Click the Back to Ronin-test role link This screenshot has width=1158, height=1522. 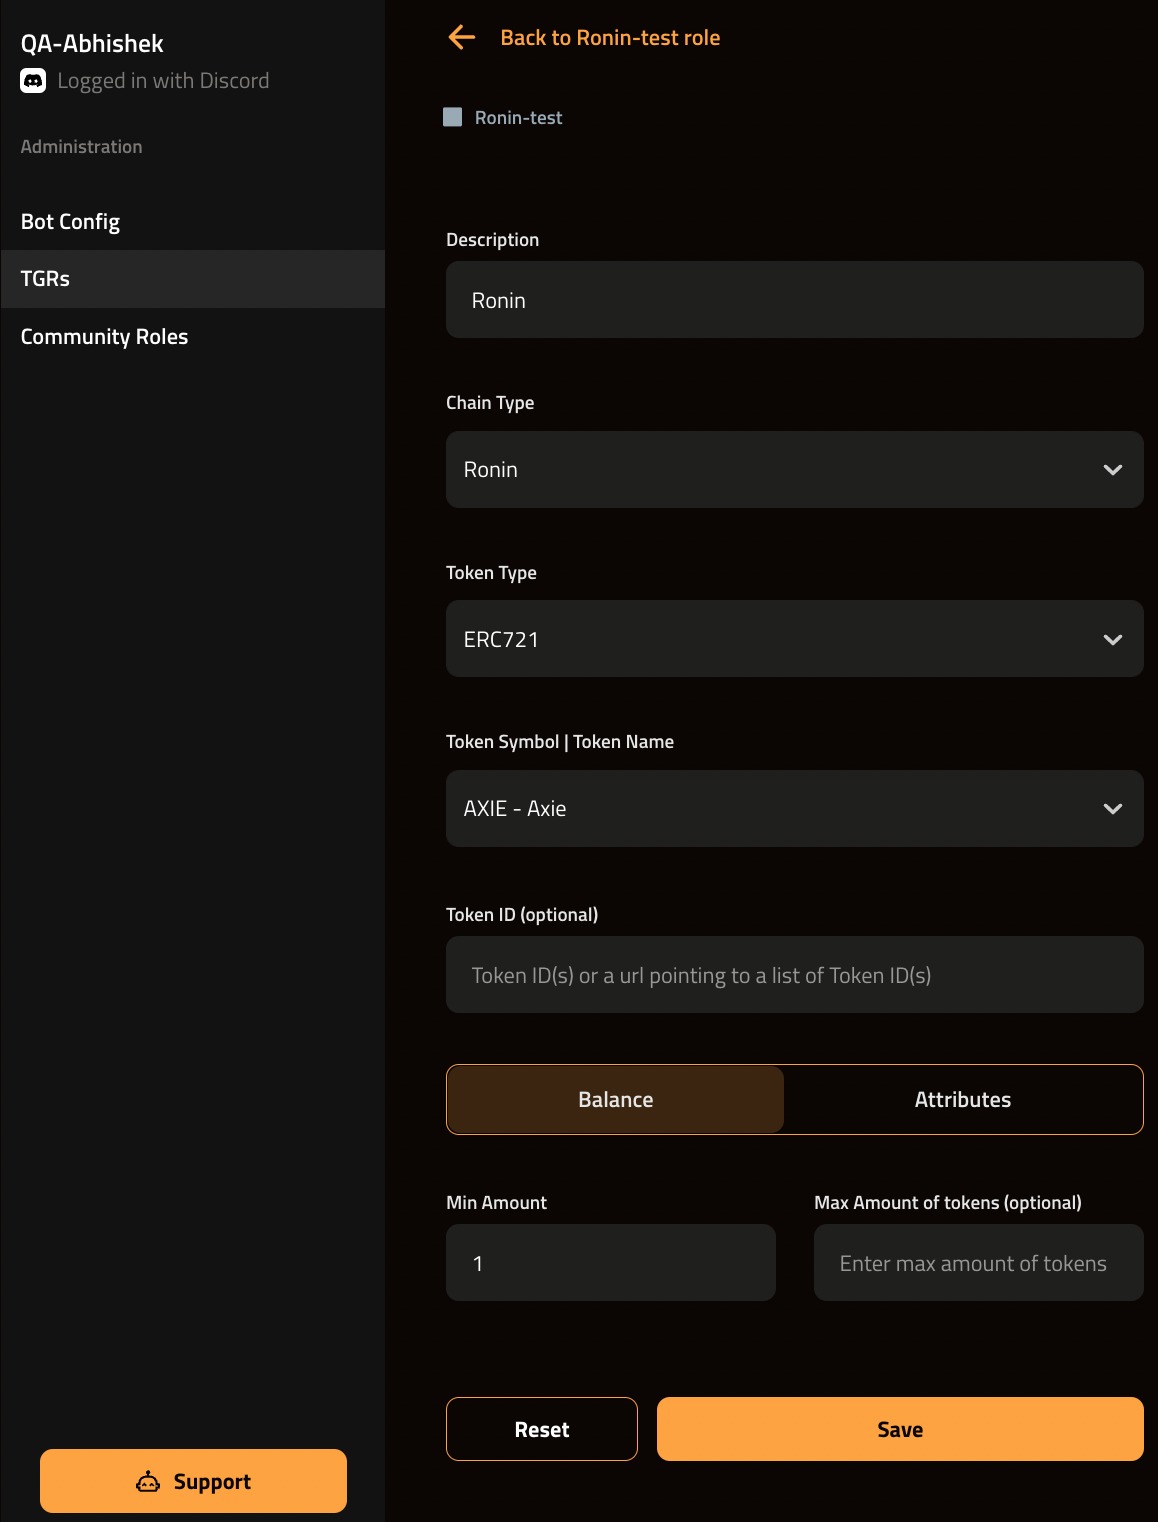(x=610, y=38)
